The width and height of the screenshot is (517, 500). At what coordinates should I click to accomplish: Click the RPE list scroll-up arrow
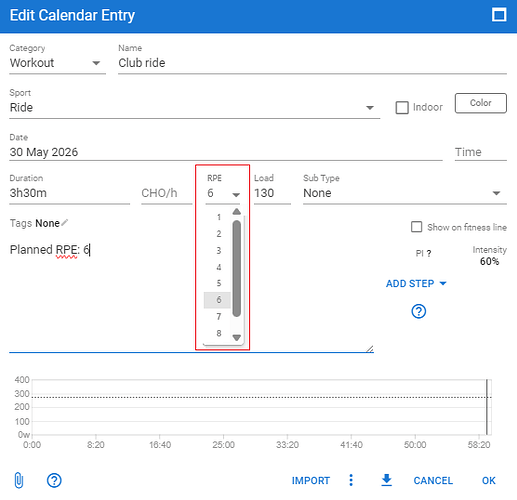click(x=237, y=212)
